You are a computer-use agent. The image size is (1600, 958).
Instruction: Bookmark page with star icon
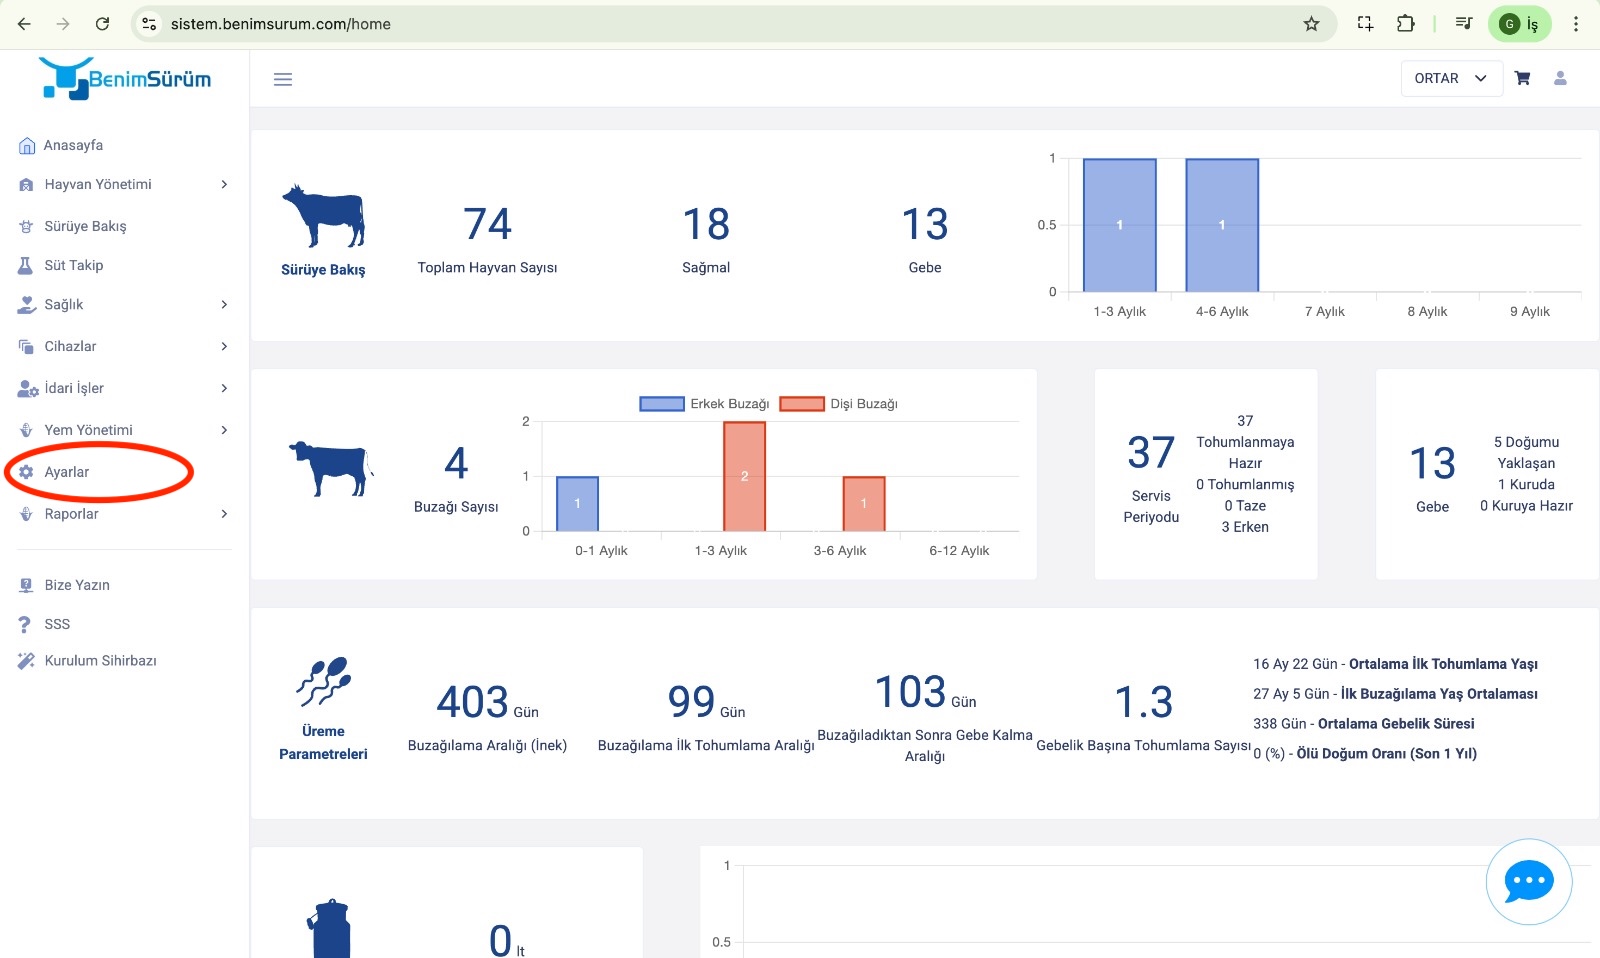click(x=1311, y=24)
